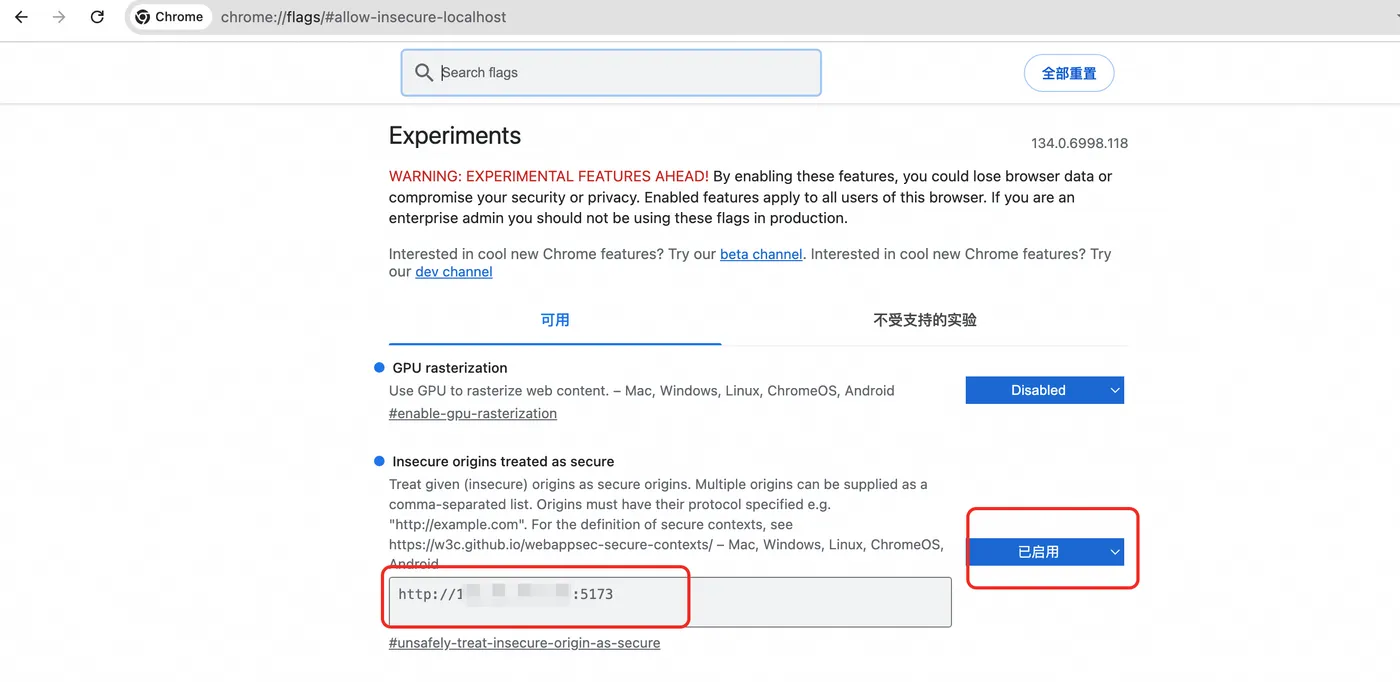Click the Chrome logo site chip
Viewport: 1400px width, 682px height.
click(x=169, y=17)
